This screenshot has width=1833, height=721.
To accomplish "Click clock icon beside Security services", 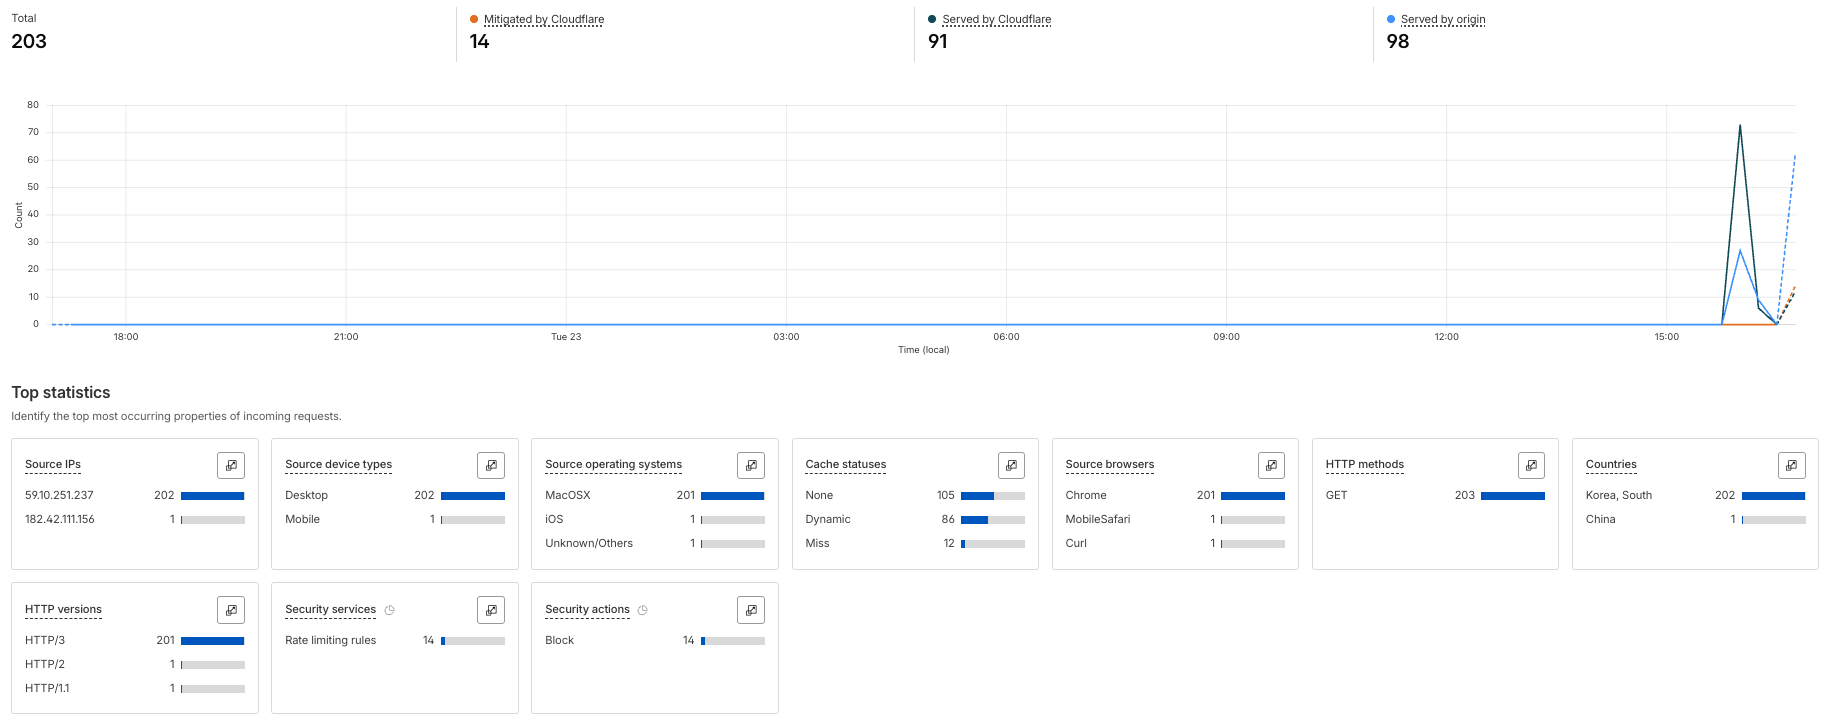I will (390, 610).
